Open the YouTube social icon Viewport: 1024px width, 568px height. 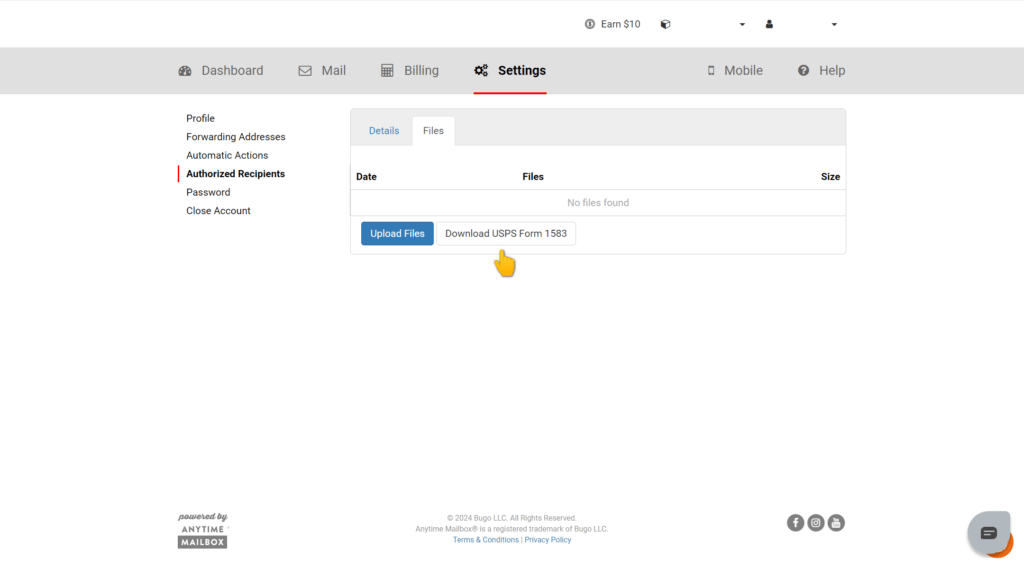[836, 523]
